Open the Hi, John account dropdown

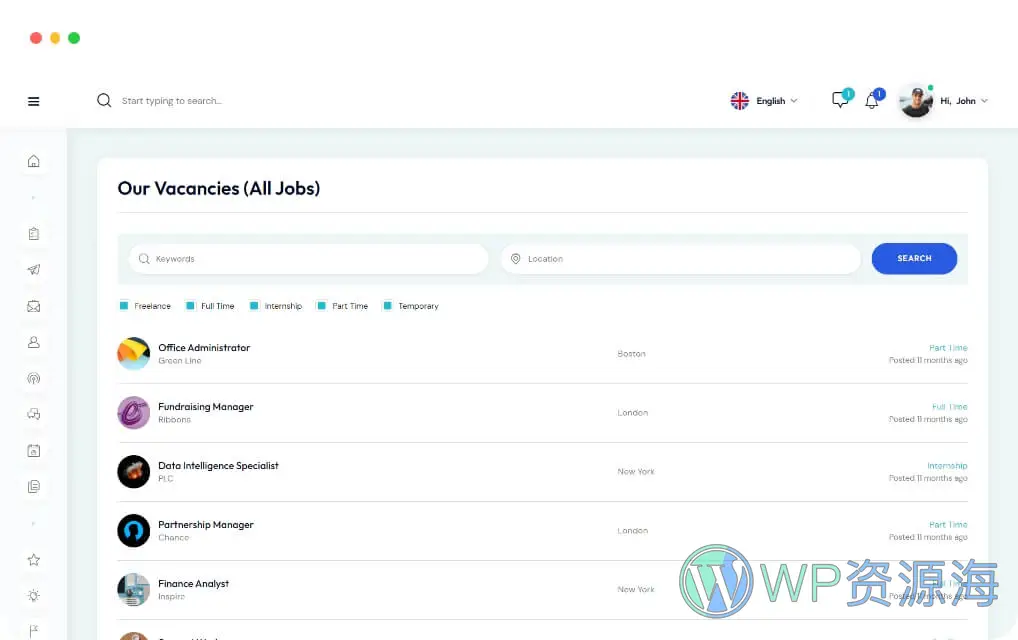[962, 101]
